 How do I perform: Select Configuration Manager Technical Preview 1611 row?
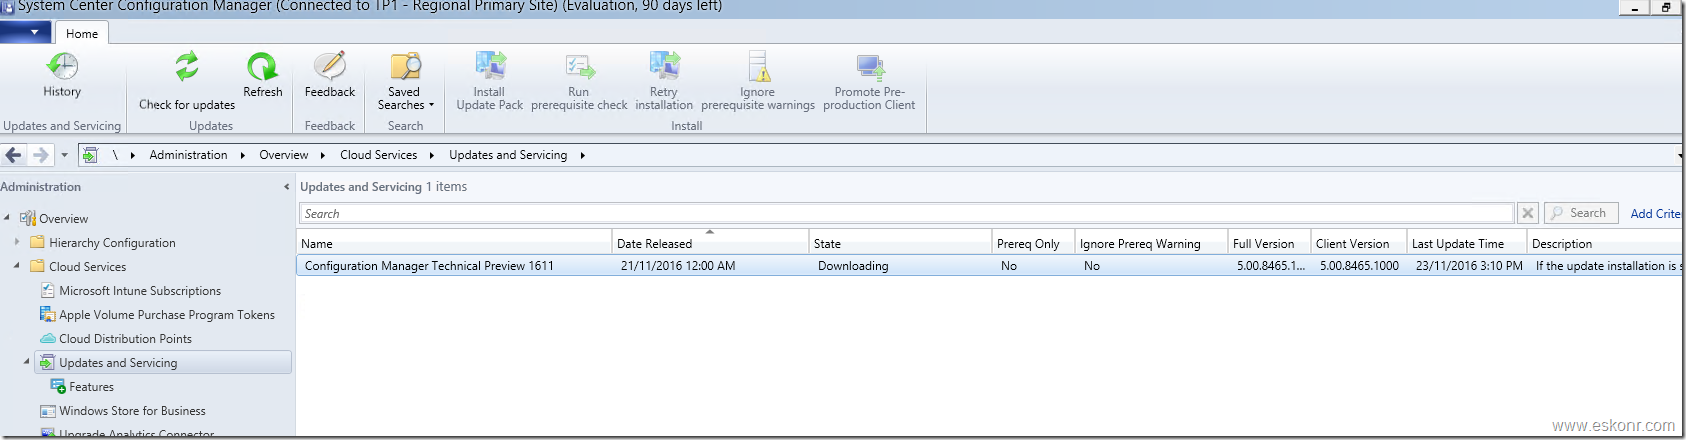tap(989, 266)
